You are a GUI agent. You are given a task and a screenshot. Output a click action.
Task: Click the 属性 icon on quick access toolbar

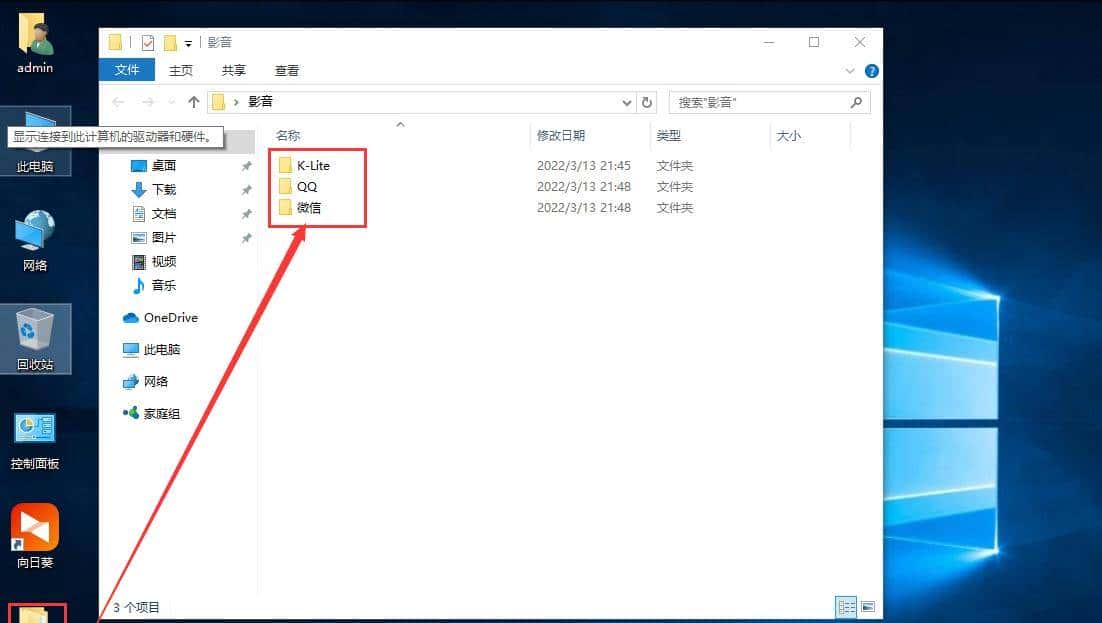click(148, 42)
